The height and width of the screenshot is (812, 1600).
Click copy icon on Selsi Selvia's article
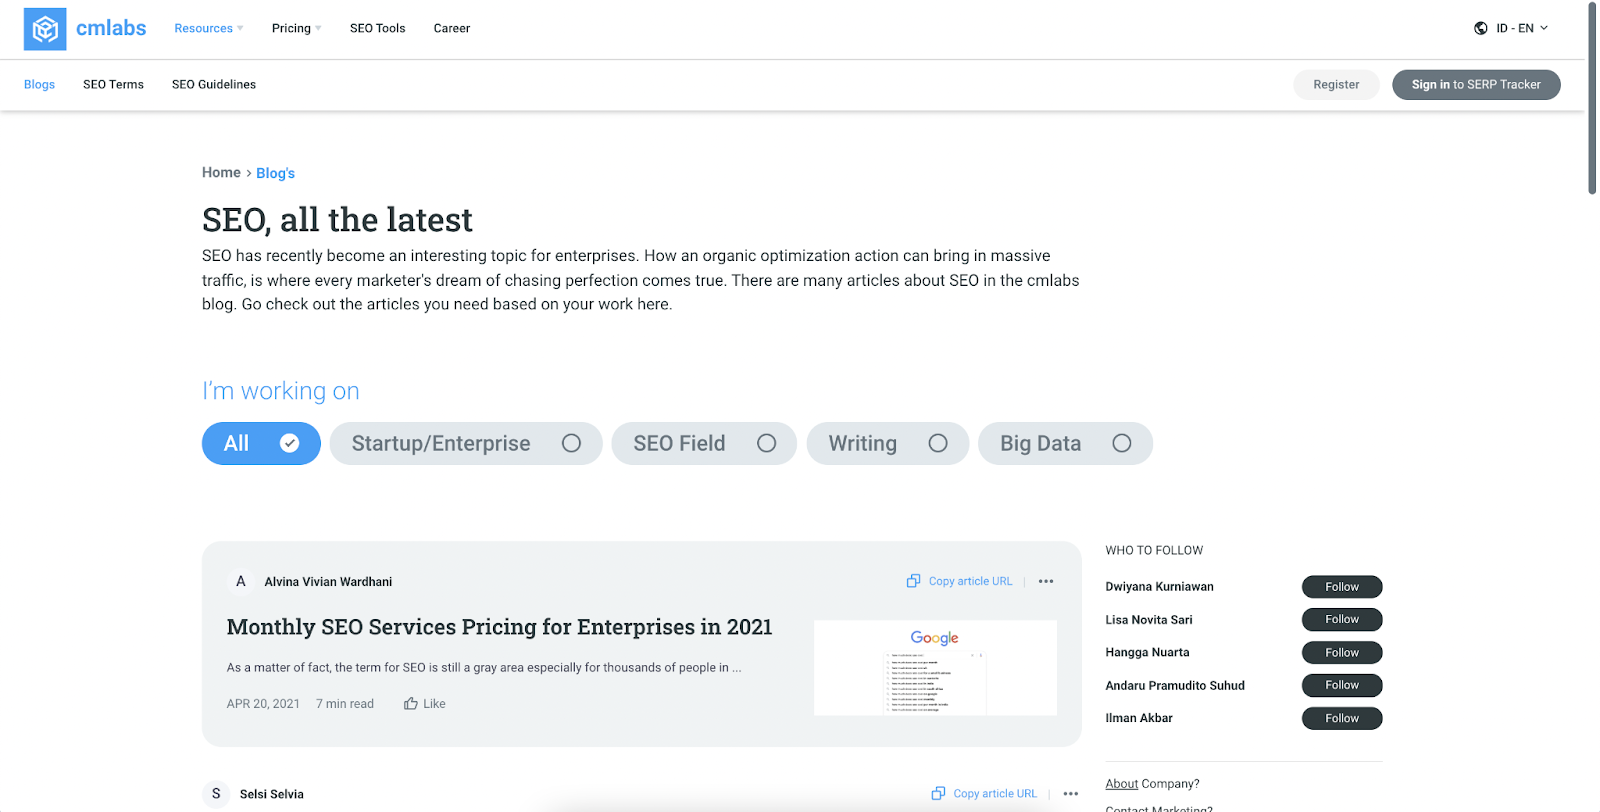coord(938,794)
